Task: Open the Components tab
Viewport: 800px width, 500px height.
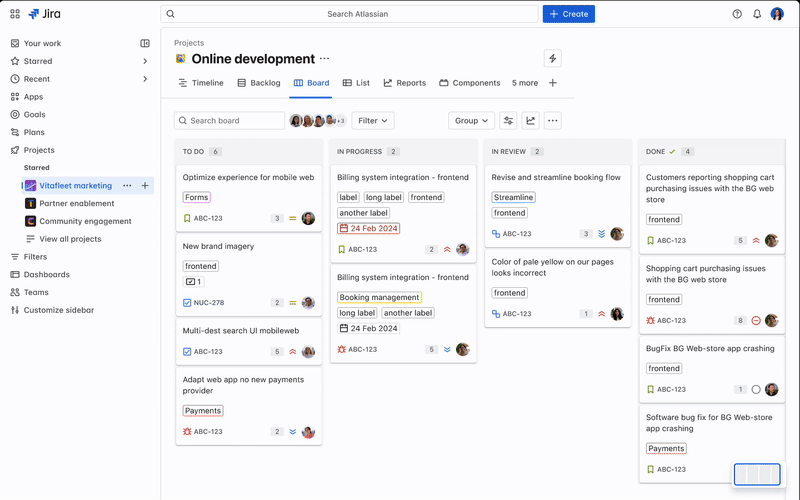Action: (470, 83)
